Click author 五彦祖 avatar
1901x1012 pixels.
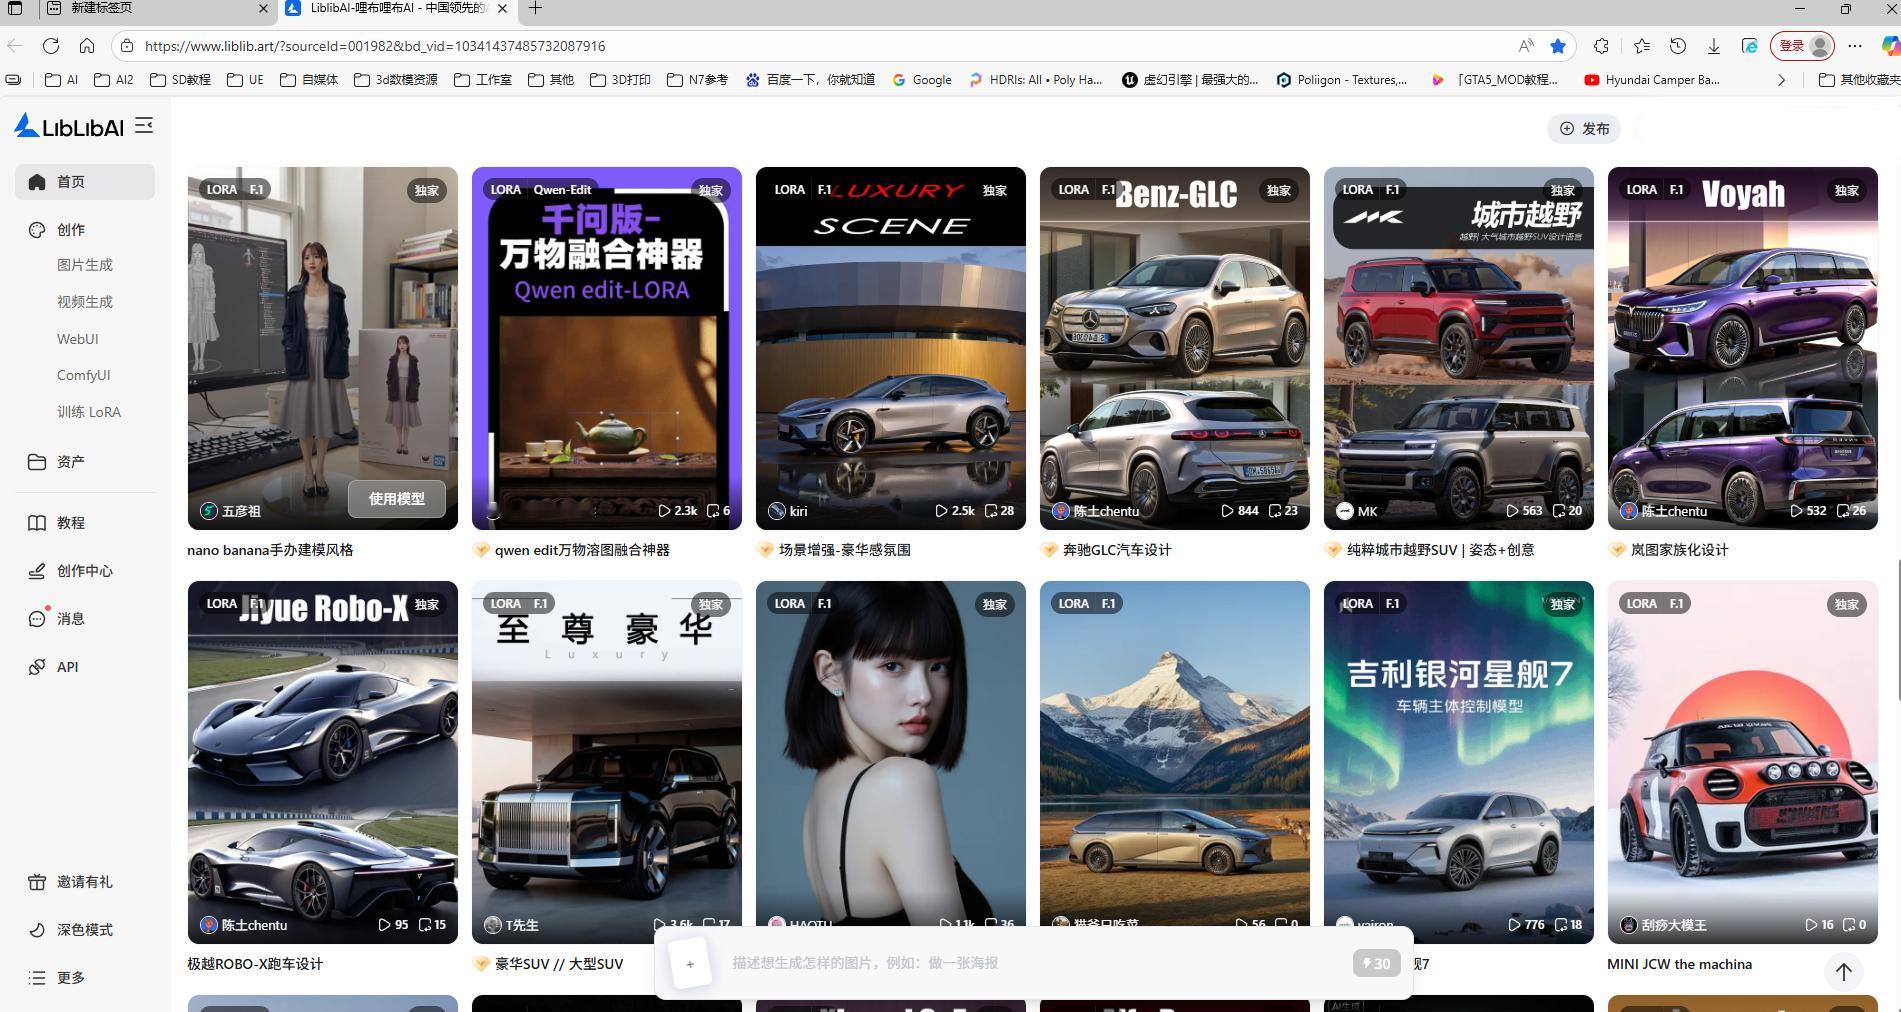[208, 511]
